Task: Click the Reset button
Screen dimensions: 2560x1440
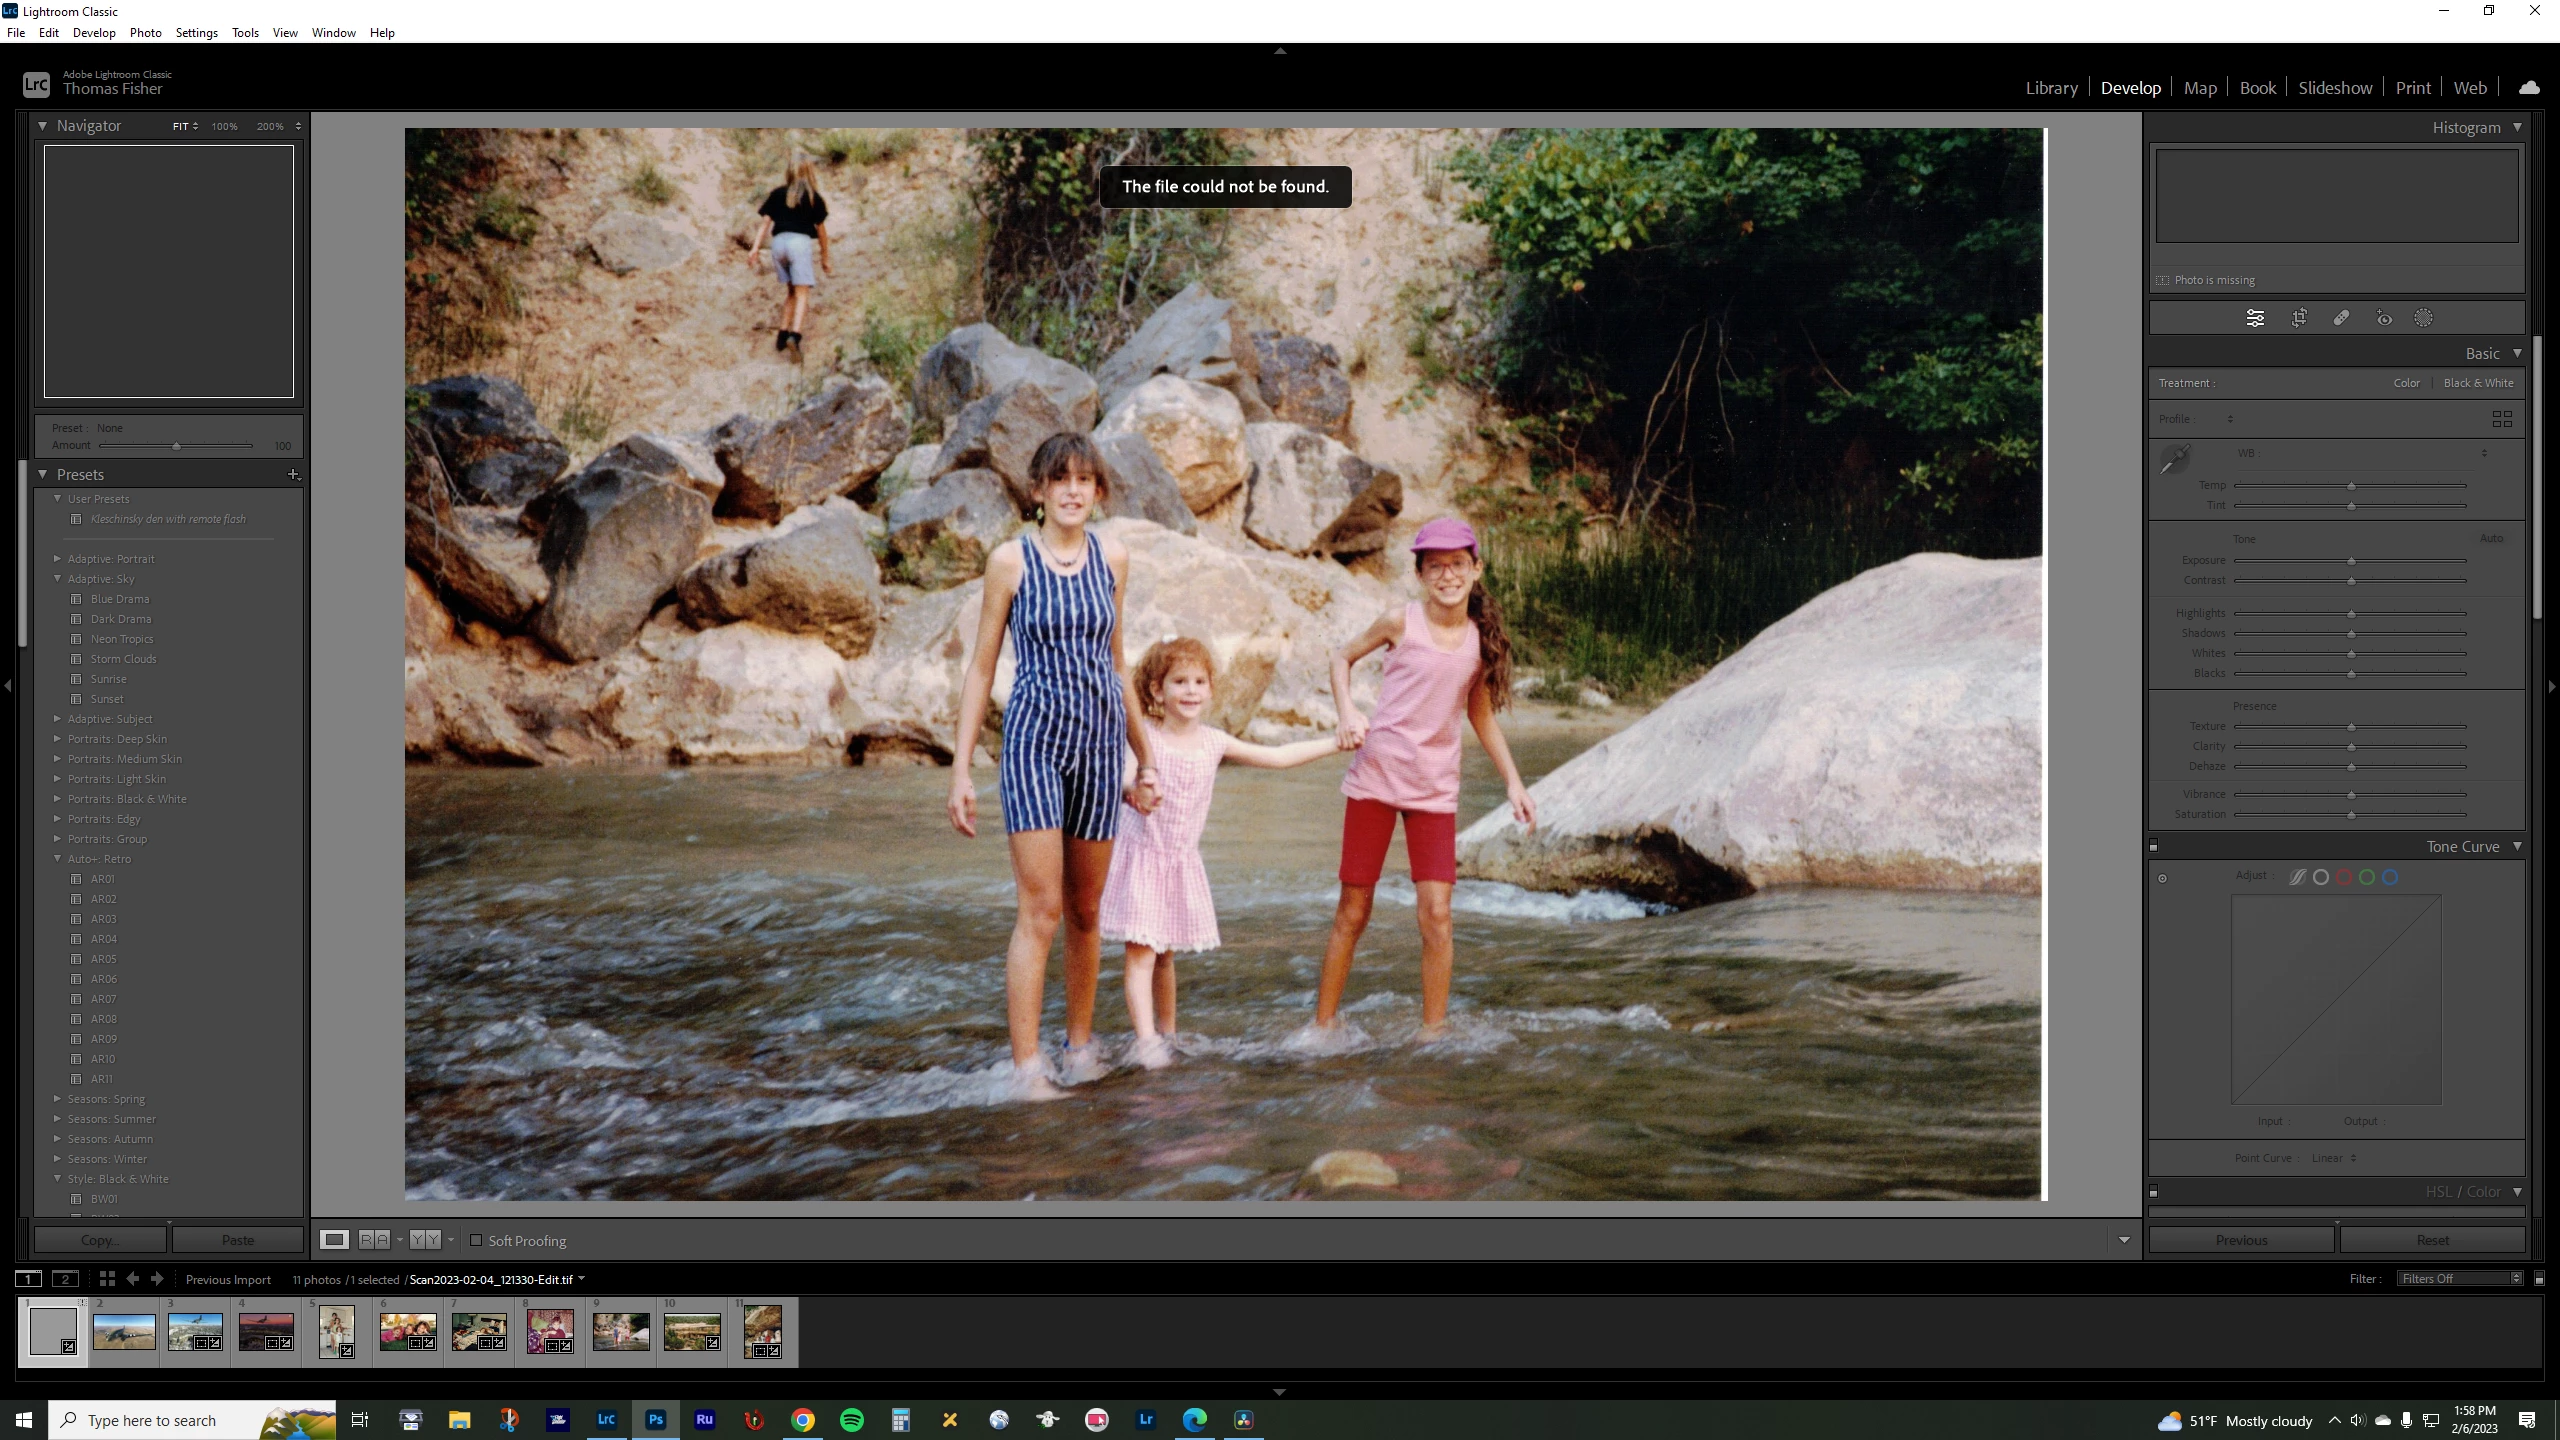Action: click(x=2432, y=1240)
